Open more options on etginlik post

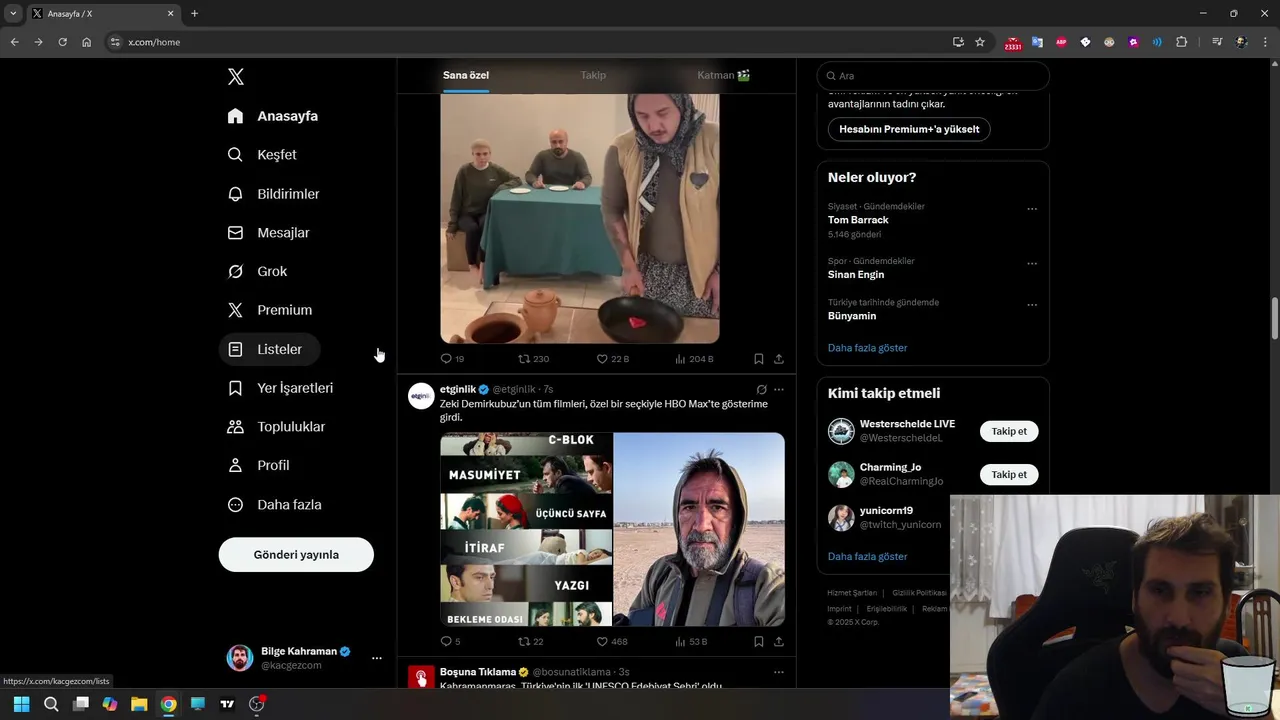[x=779, y=390]
